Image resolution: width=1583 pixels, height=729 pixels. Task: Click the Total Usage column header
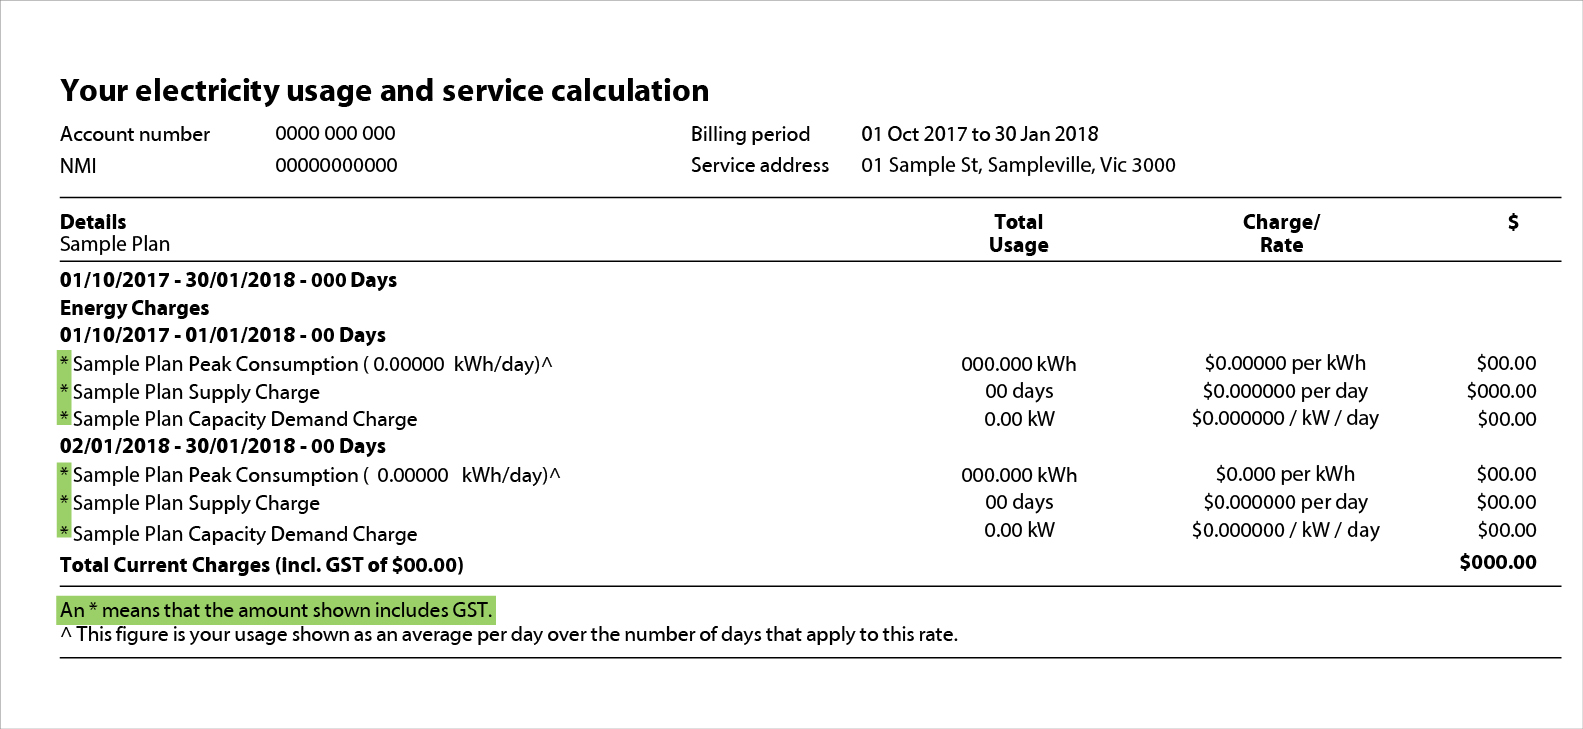(x=1018, y=233)
